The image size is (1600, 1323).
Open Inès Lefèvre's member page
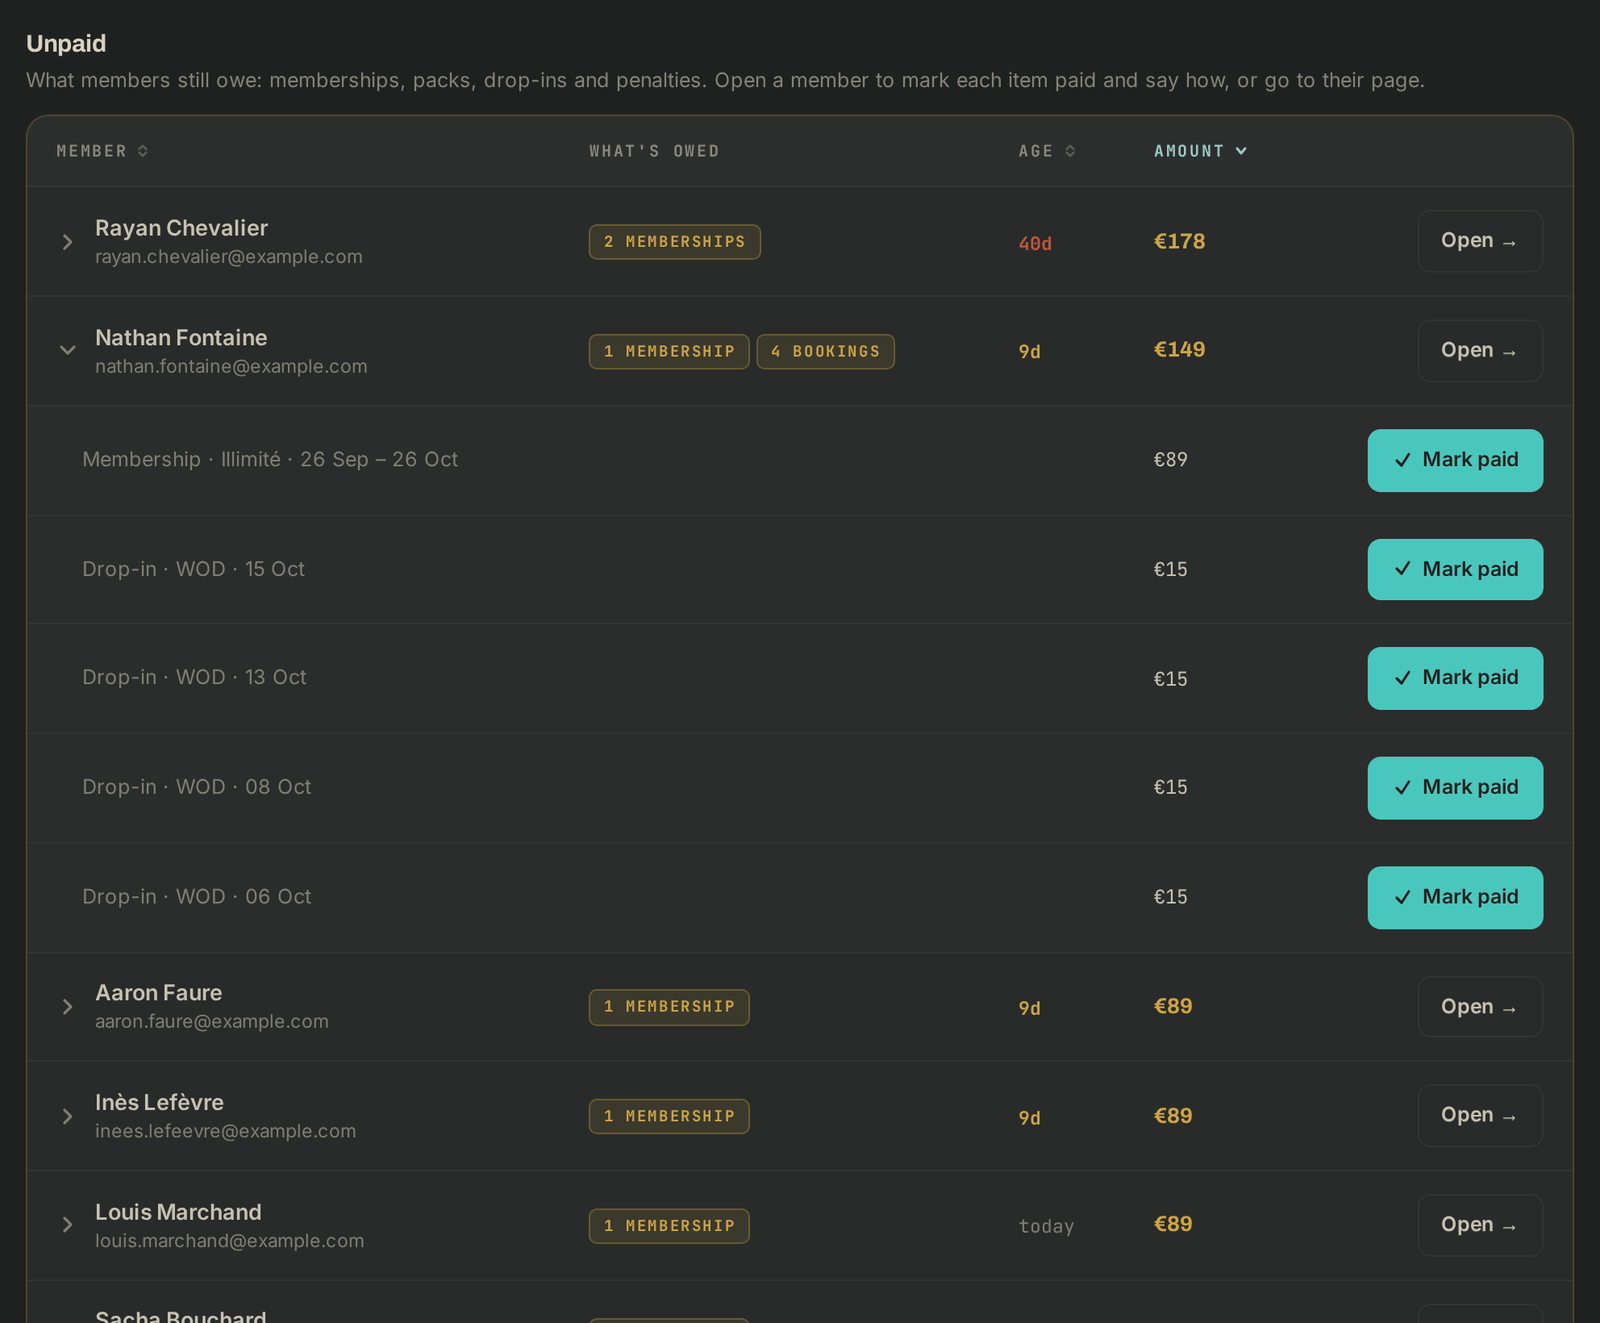click(1480, 1116)
